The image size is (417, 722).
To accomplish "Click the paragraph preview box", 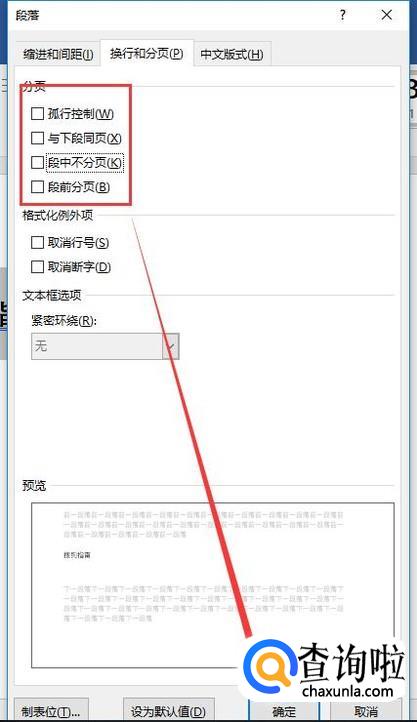I will pos(213,585).
